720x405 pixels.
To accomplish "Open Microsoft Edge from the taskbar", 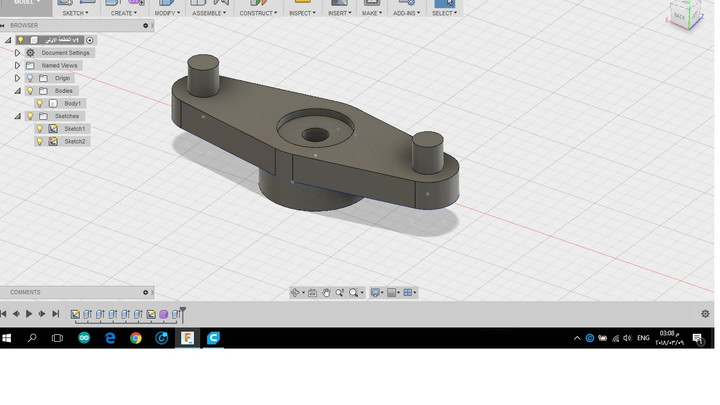I will [x=110, y=338].
